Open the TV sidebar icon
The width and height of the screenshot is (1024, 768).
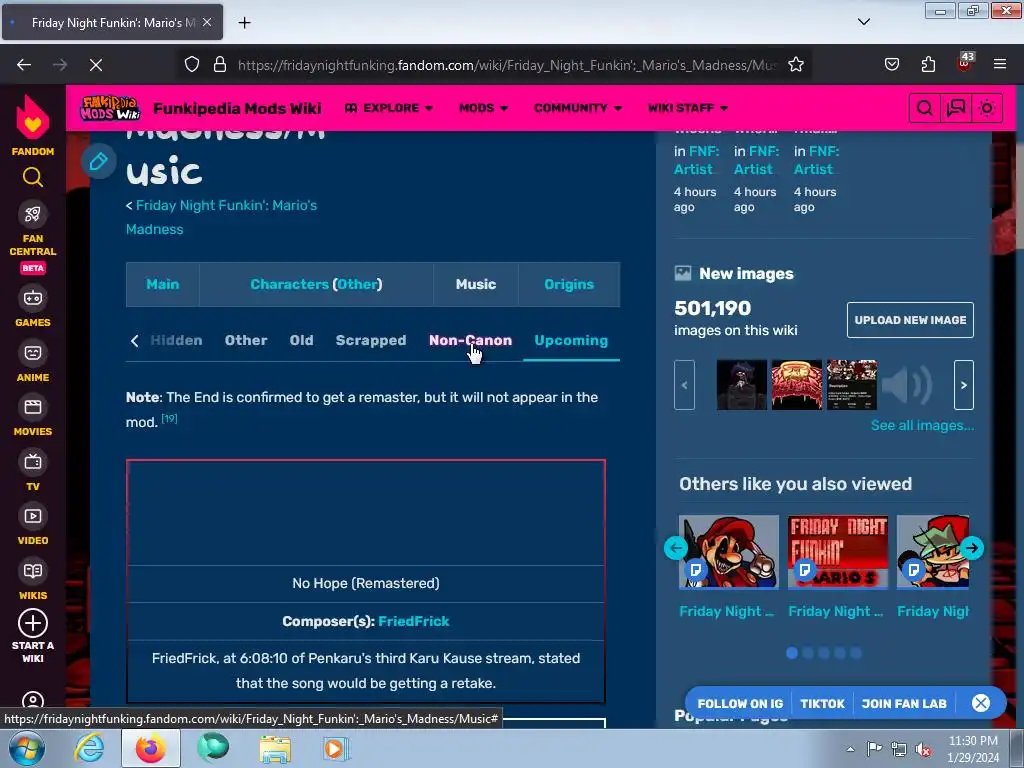[x=33, y=462]
